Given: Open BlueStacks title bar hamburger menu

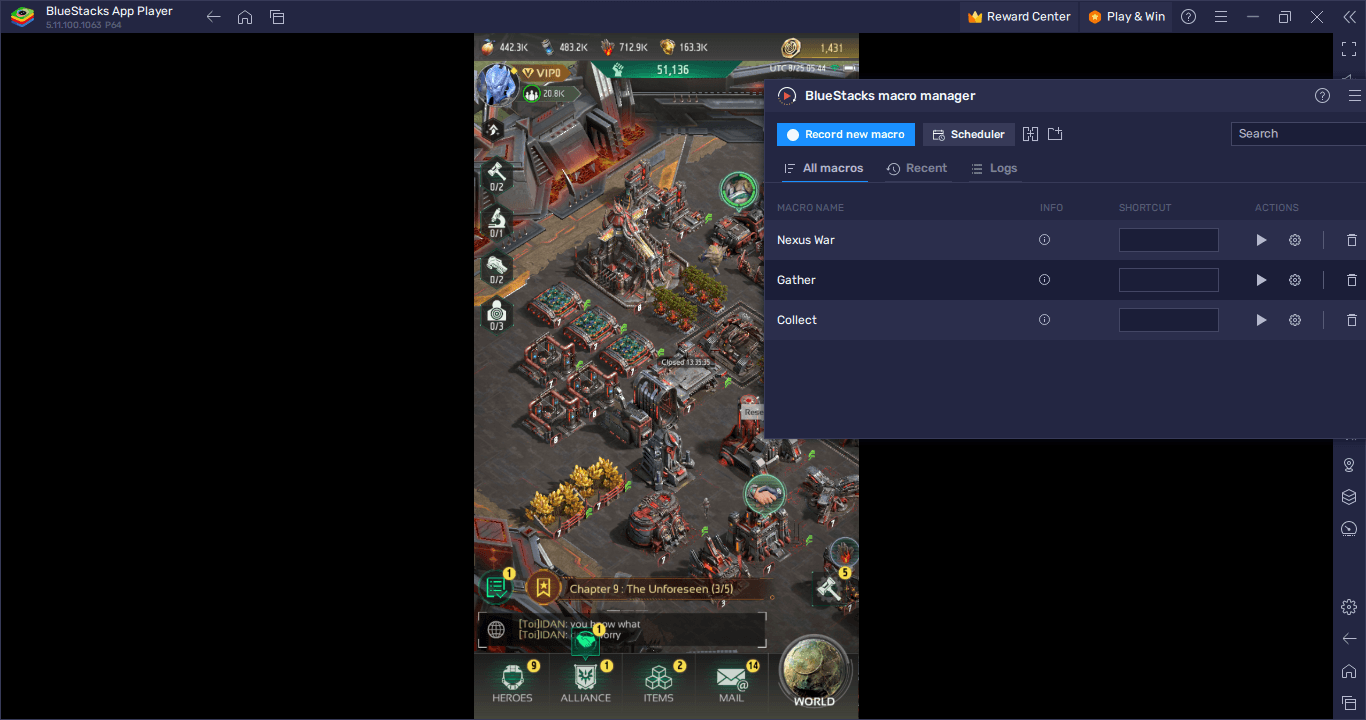Looking at the screenshot, I should coord(1220,16).
